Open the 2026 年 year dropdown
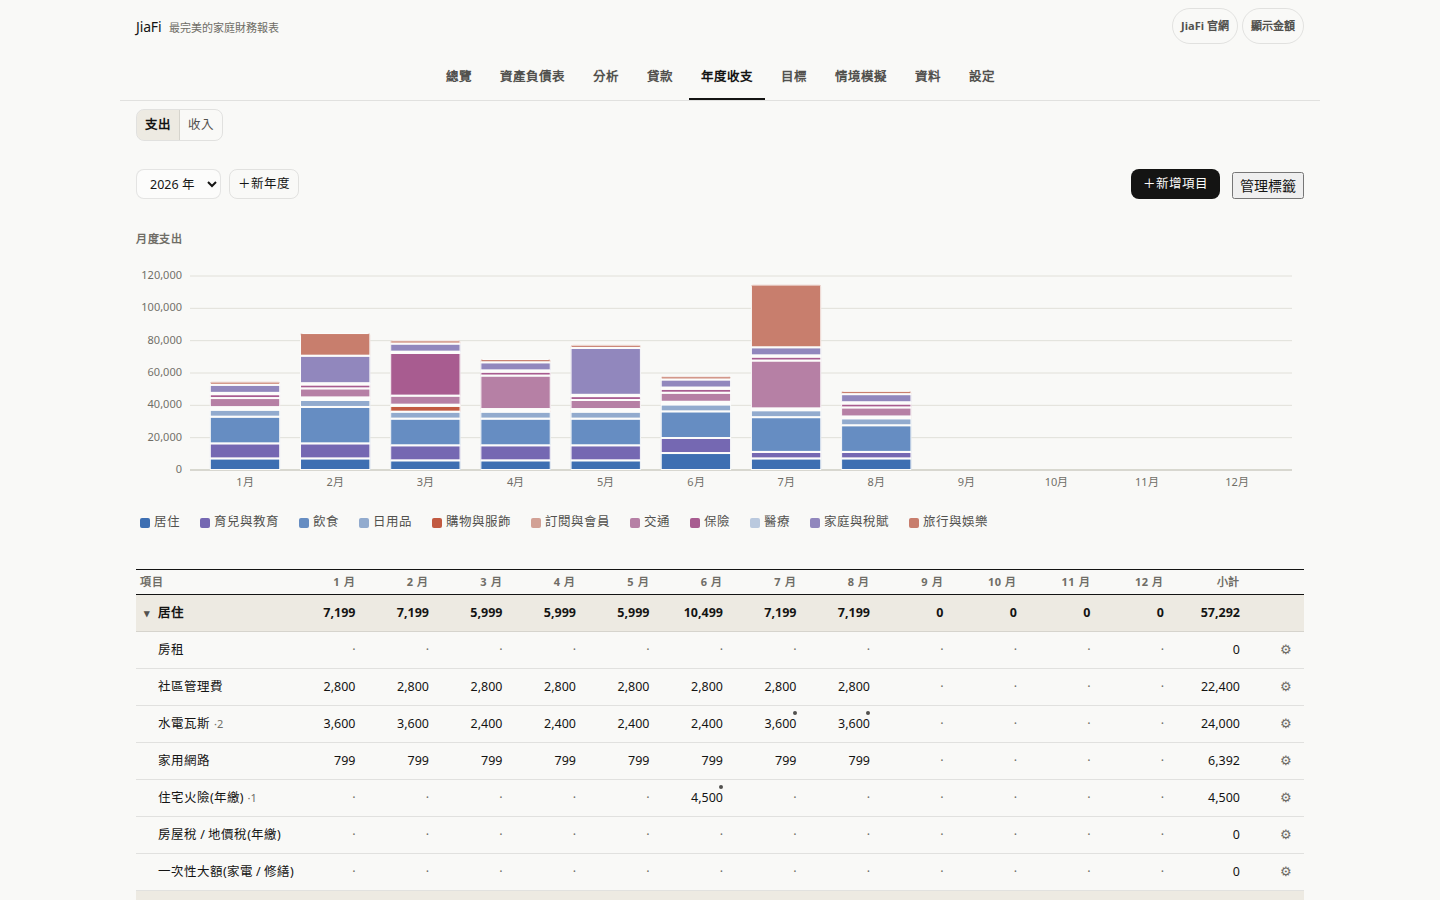1440x900 pixels. click(178, 184)
